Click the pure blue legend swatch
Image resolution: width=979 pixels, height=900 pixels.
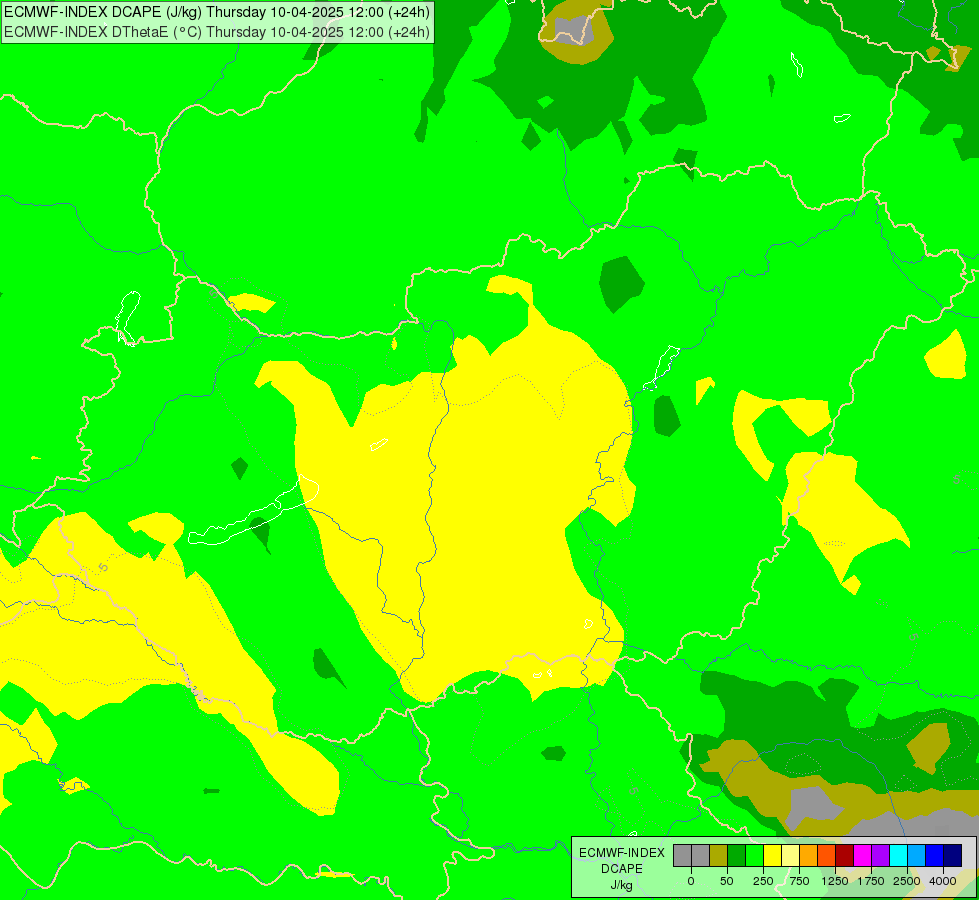(x=935, y=855)
